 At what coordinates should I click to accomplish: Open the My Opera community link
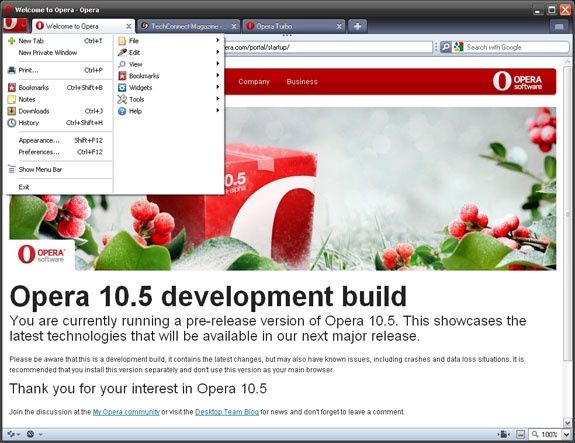(126, 412)
